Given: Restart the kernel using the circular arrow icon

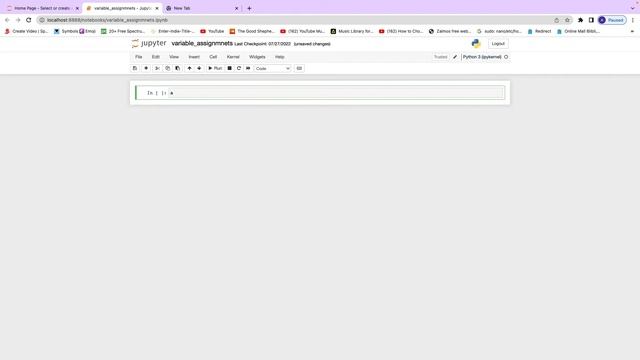Looking at the screenshot, I should pyautogui.click(x=239, y=68).
